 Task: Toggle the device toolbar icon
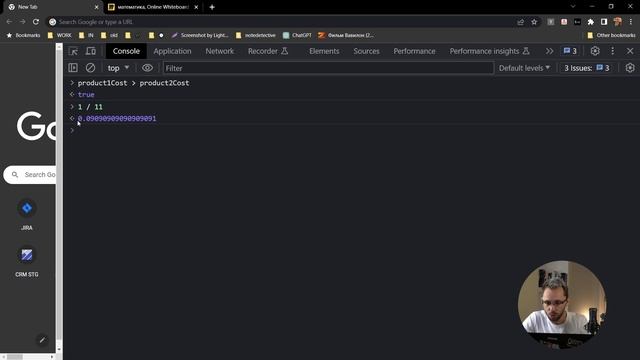click(x=91, y=51)
